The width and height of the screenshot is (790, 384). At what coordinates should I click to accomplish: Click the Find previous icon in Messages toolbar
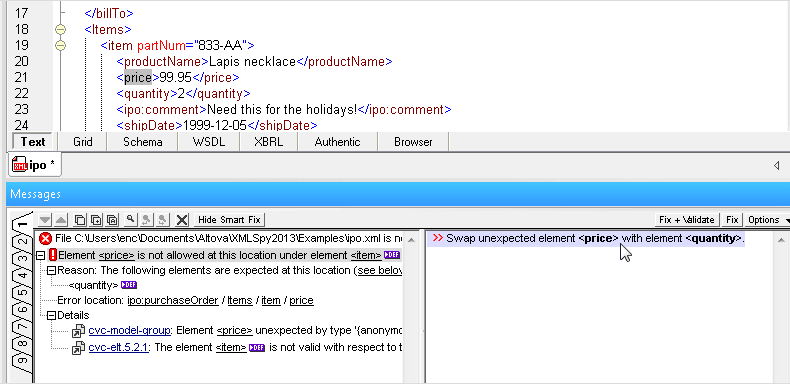pyautogui.click(x=147, y=220)
